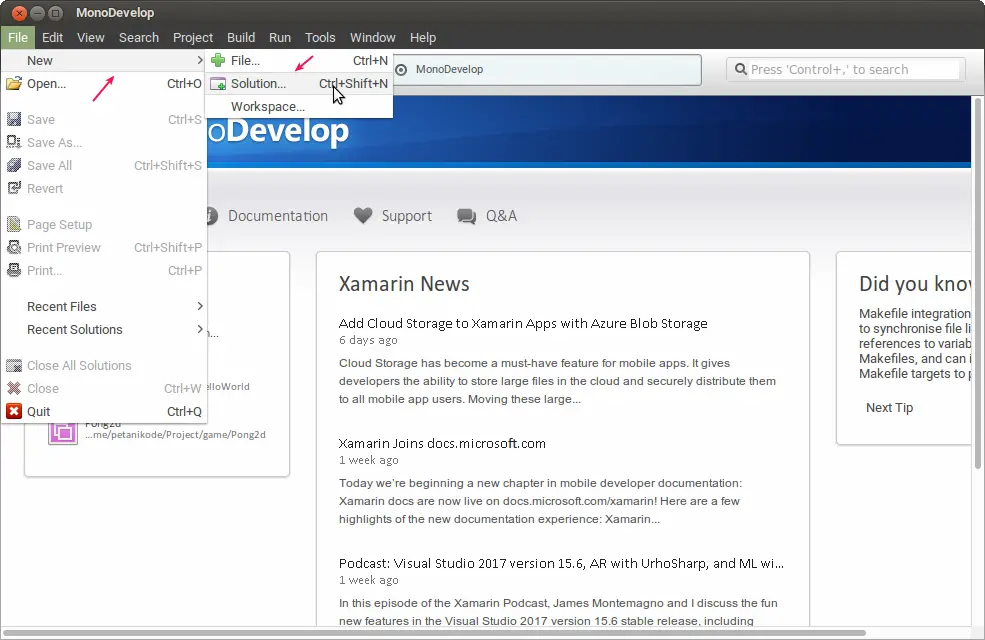
Task: Select the Save All icon
Action: [x=16, y=165]
